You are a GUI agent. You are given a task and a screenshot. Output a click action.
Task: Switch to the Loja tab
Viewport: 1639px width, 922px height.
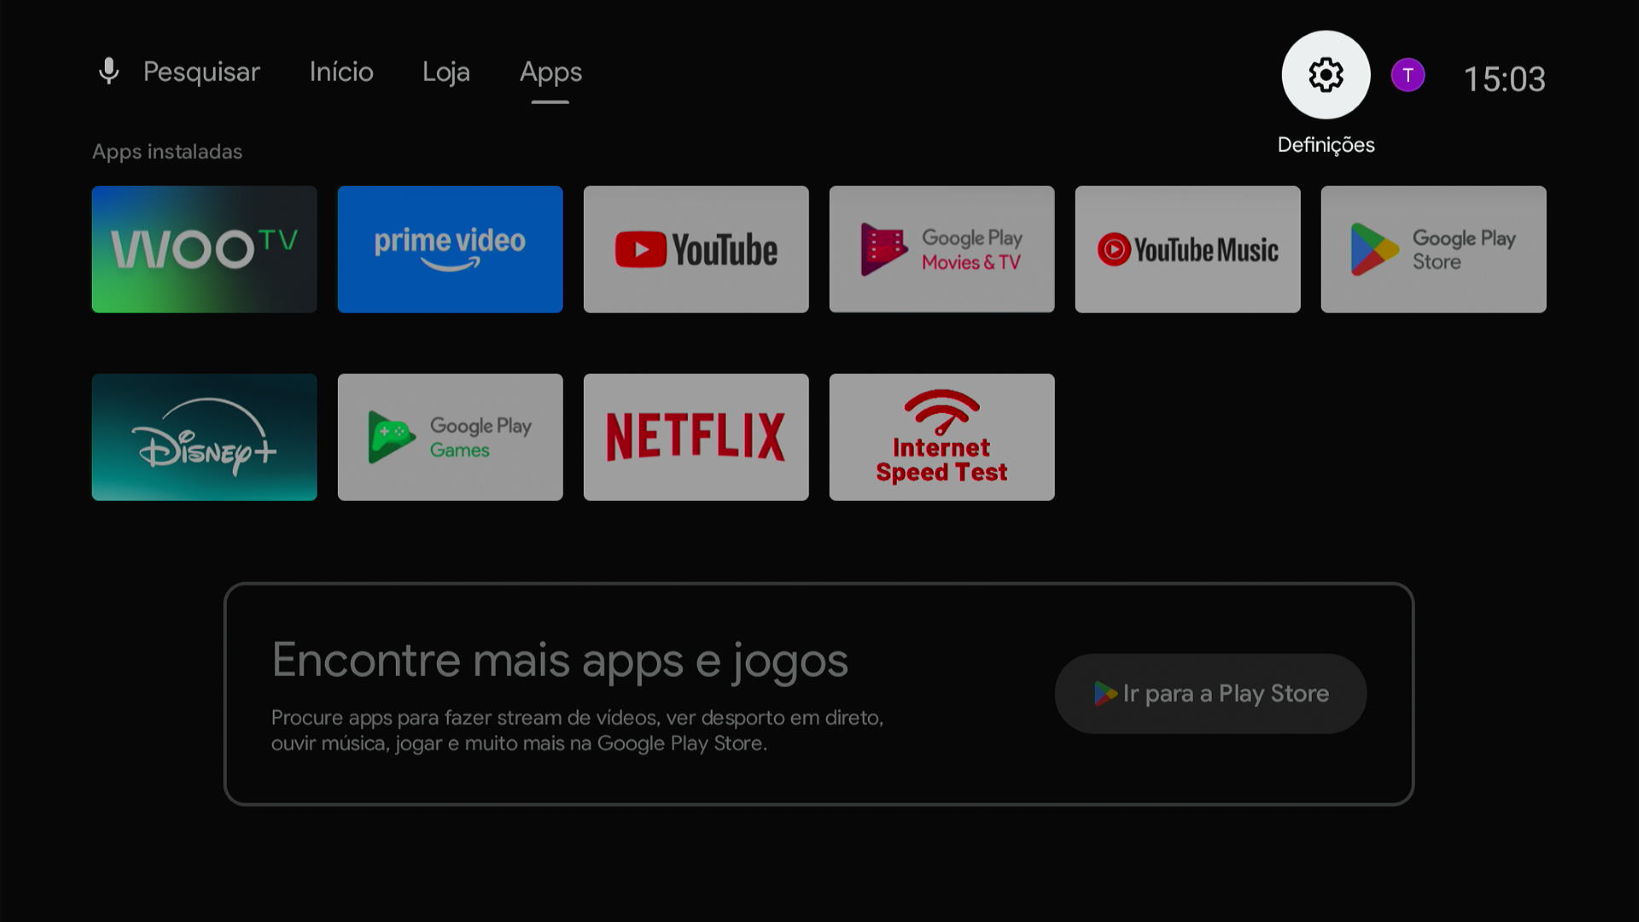446,72
